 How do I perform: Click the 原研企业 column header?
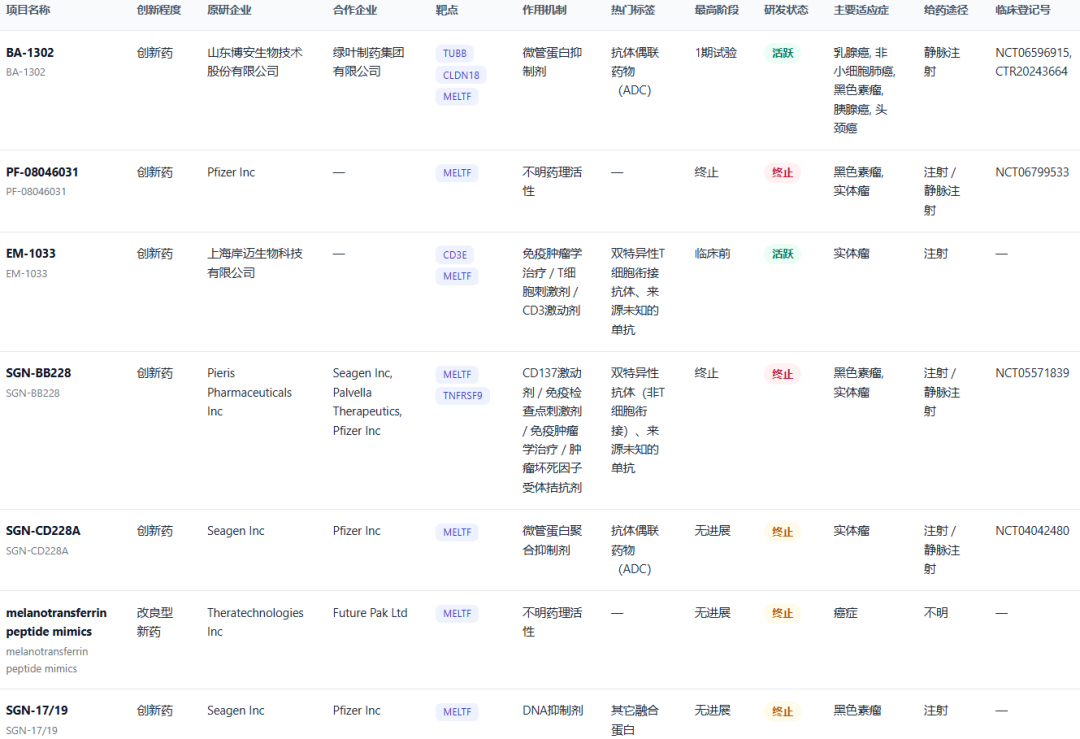[229, 10]
